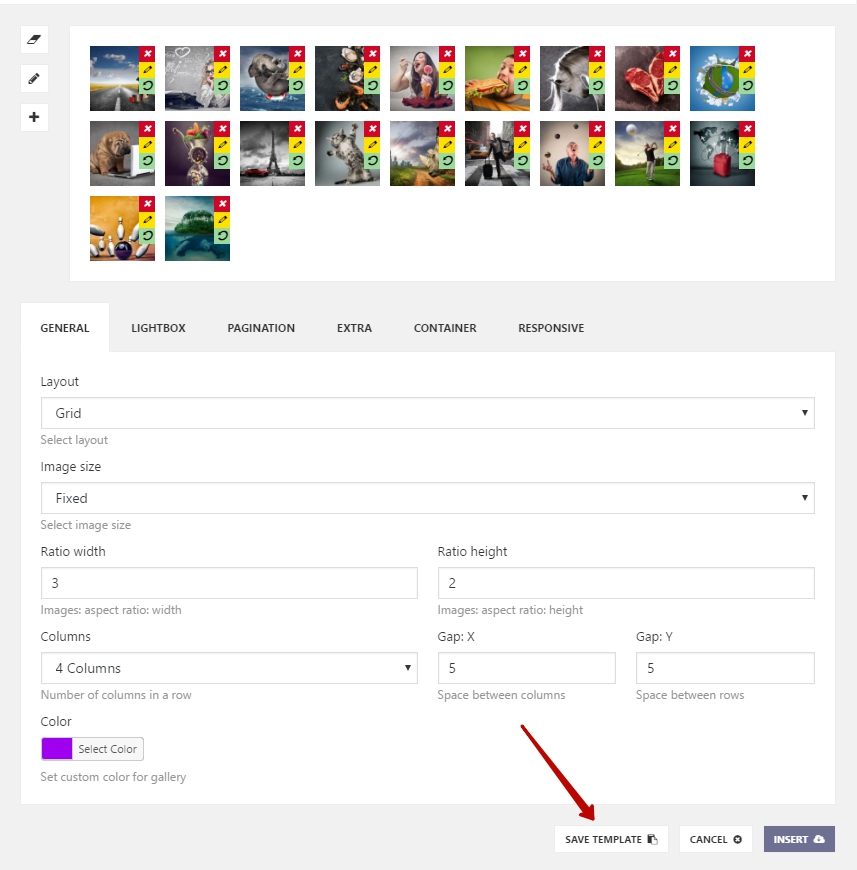Open the Image size dropdown showing Fixed

[428, 498]
